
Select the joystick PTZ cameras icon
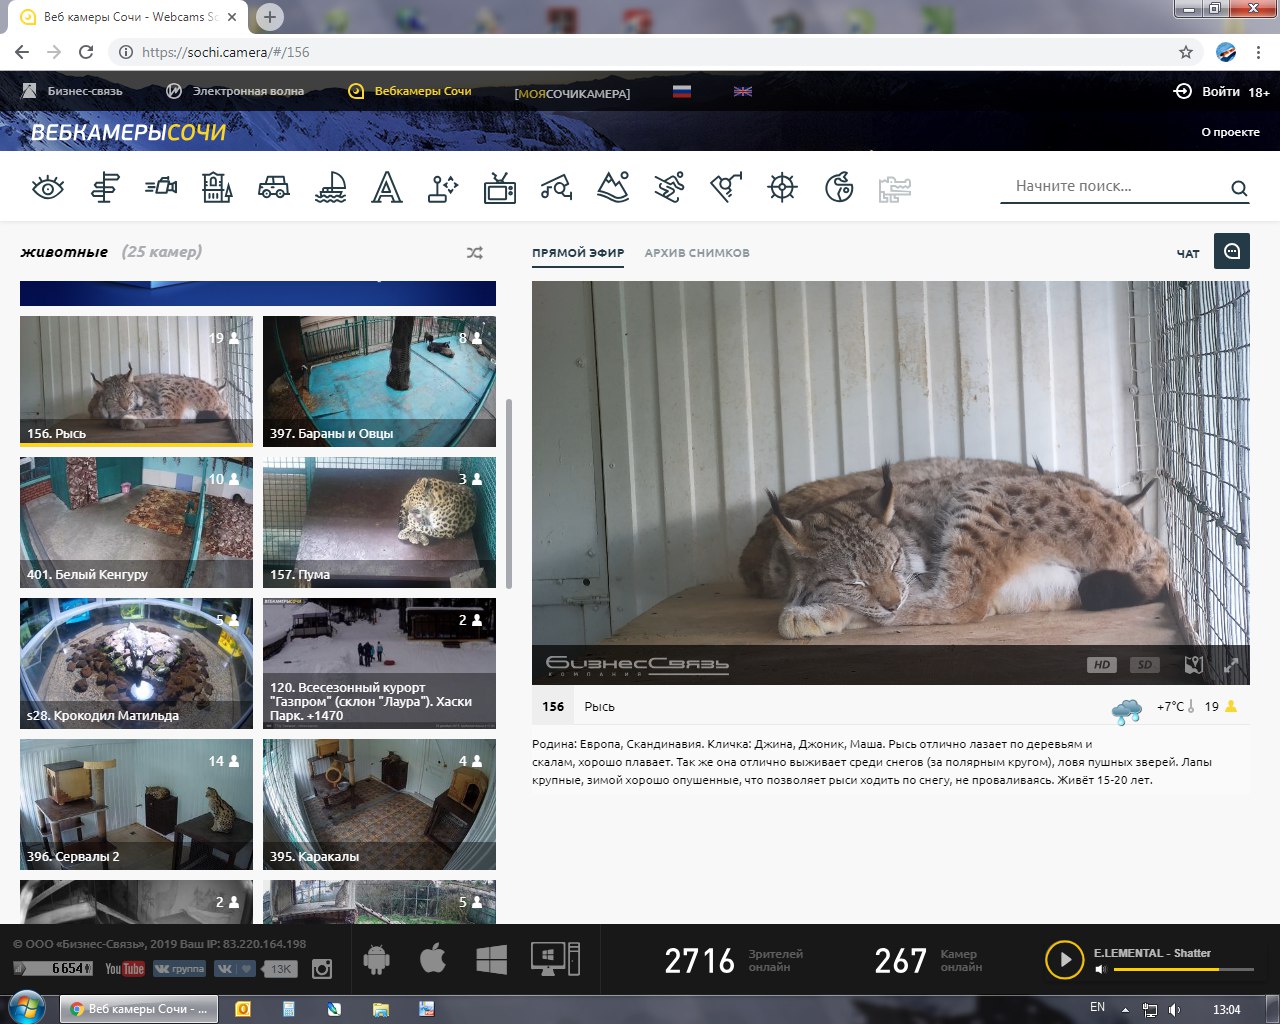tap(443, 187)
